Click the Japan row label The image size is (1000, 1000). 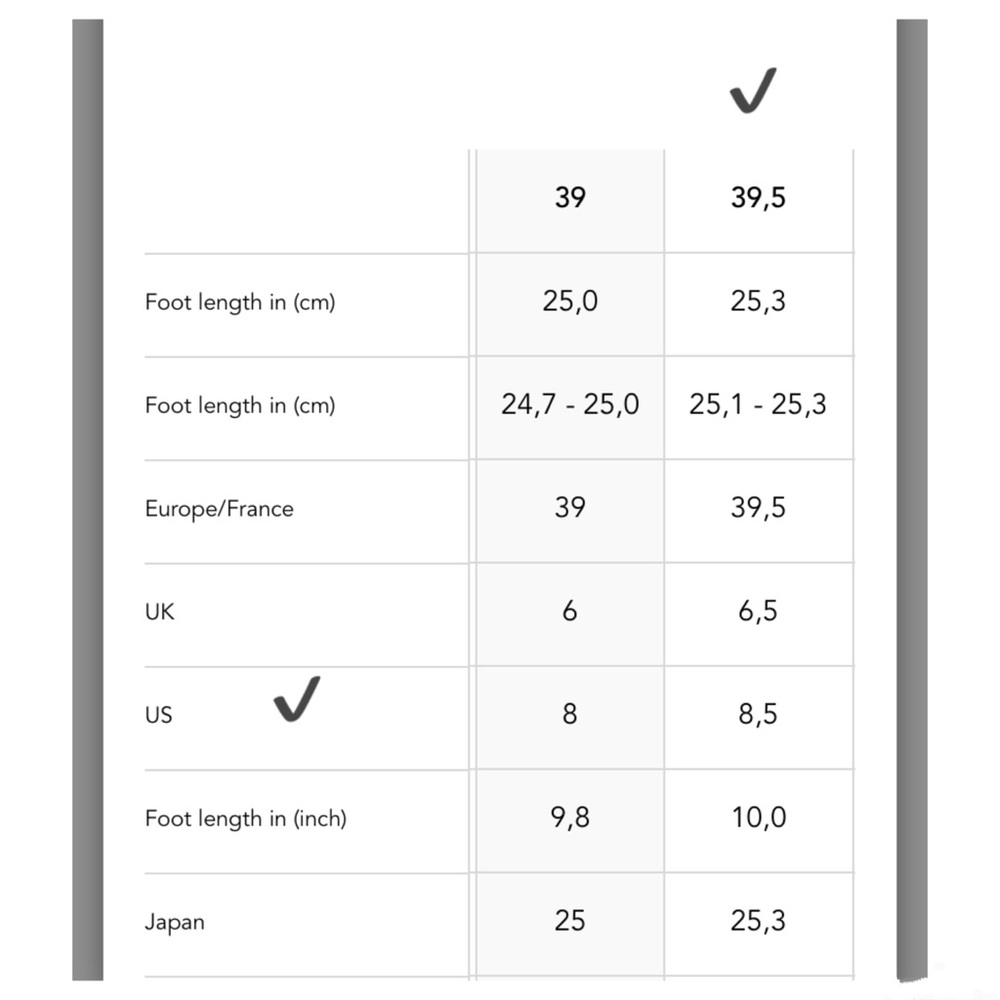click(175, 921)
